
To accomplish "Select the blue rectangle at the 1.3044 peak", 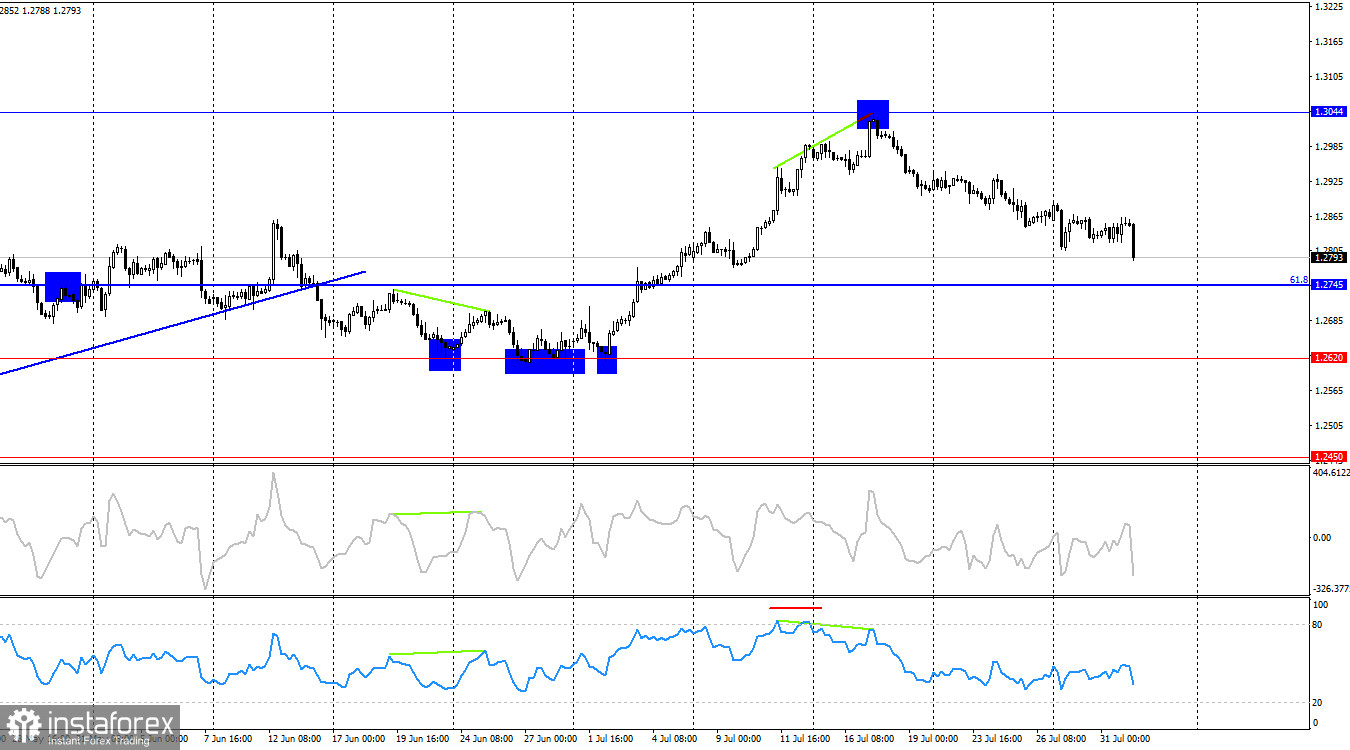I will click(x=873, y=113).
